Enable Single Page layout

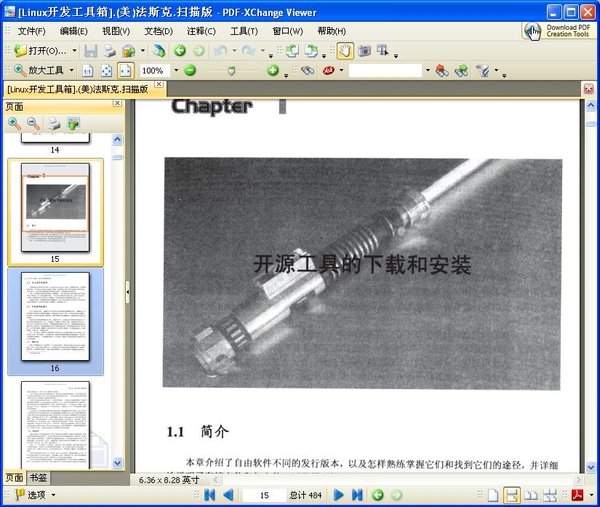(493, 496)
